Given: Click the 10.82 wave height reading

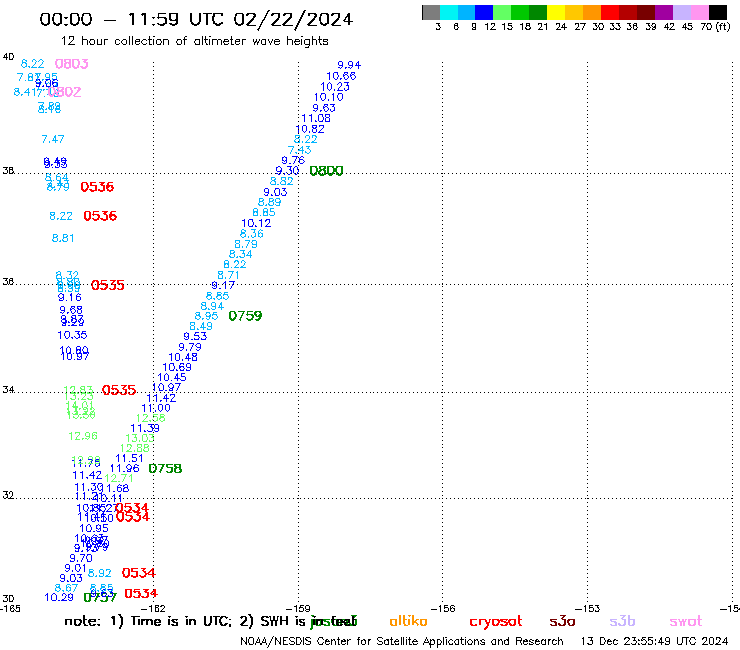Looking at the screenshot, I should [310, 129].
